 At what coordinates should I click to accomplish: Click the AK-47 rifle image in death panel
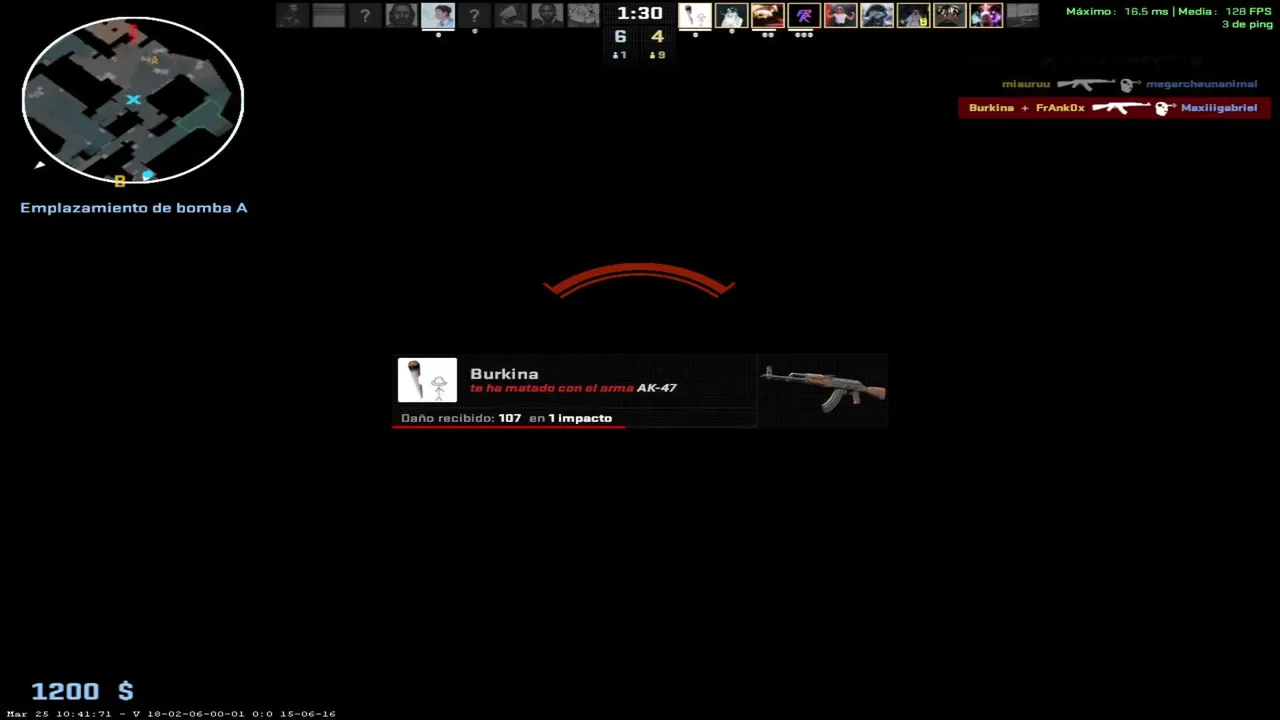(x=823, y=388)
